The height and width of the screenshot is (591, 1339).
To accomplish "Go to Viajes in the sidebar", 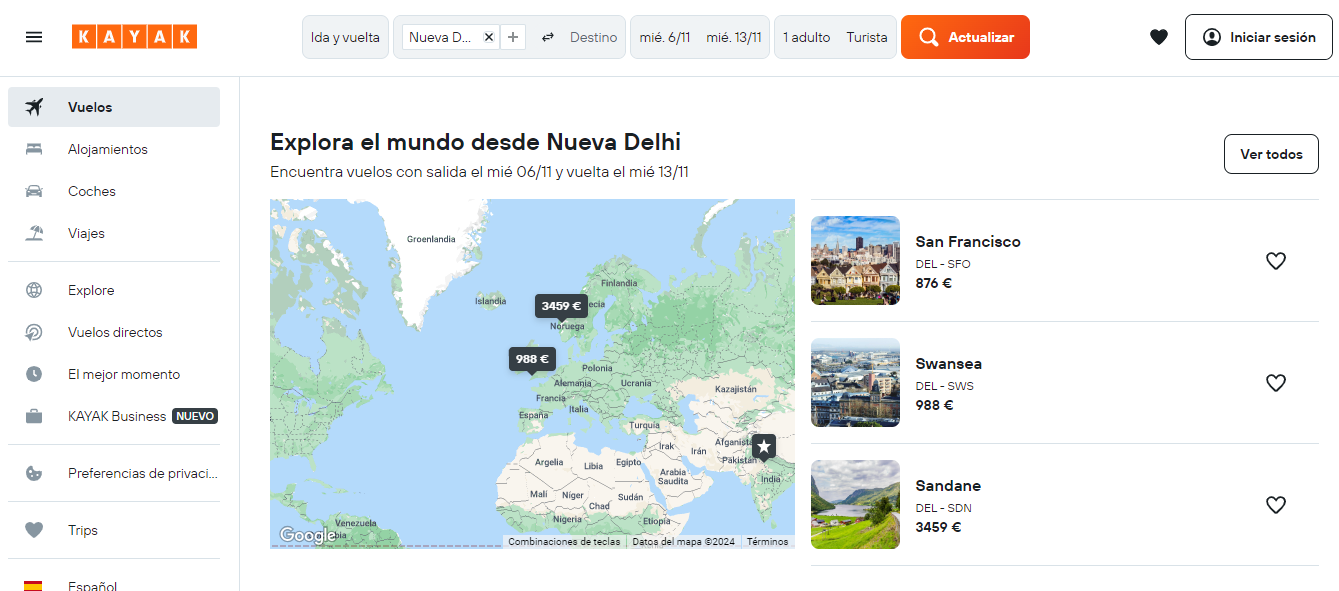I will pyautogui.click(x=114, y=233).
